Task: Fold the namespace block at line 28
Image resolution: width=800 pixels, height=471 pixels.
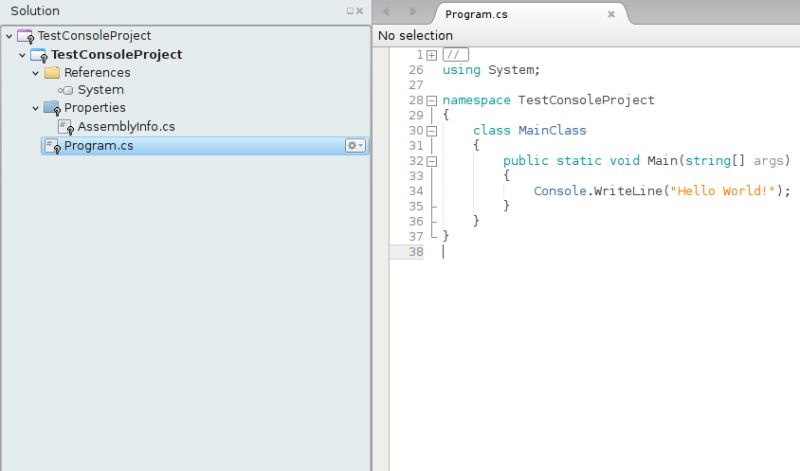Action: [x=432, y=101]
